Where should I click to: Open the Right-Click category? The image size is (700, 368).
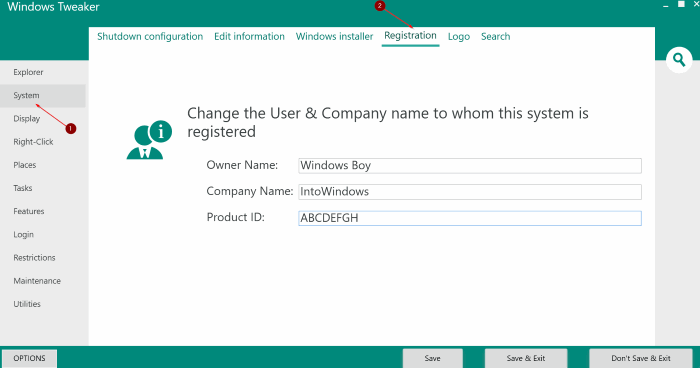point(43,142)
